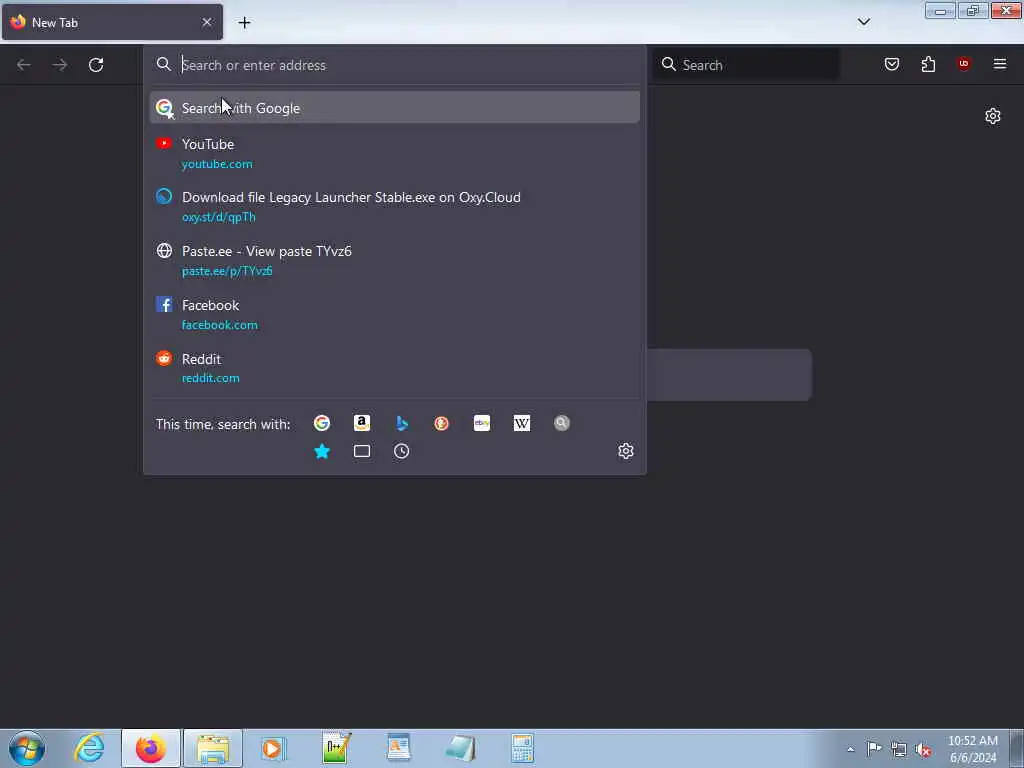Open the uBlock Origin extension icon
Viewport: 1024px width, 768px height.
pyautogui.click(x=963, y=63)
